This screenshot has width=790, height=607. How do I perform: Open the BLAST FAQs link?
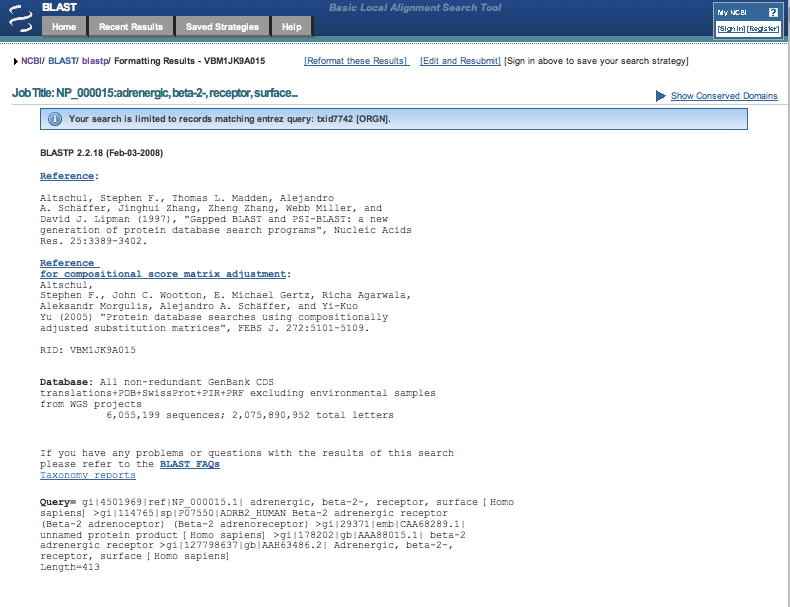coord(189,464)
